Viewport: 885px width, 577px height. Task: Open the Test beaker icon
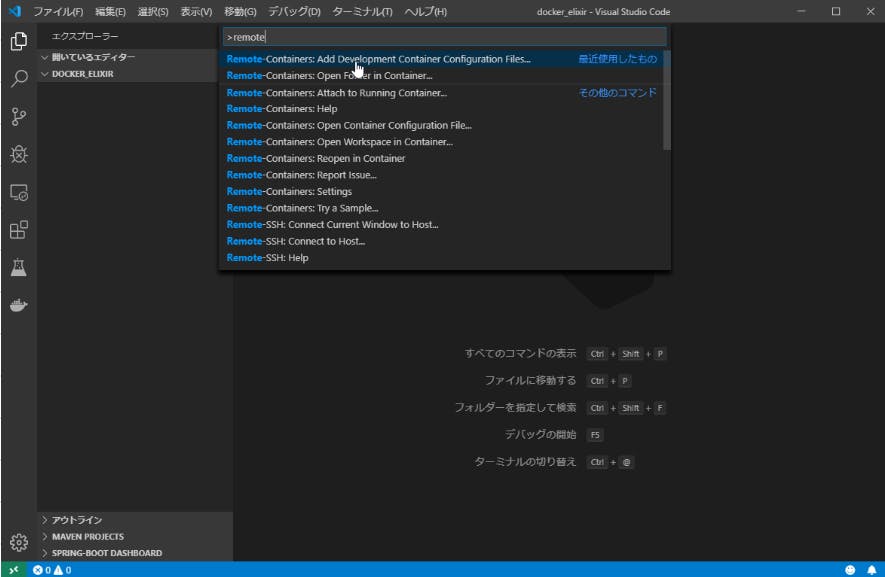[x=19, y=268]
